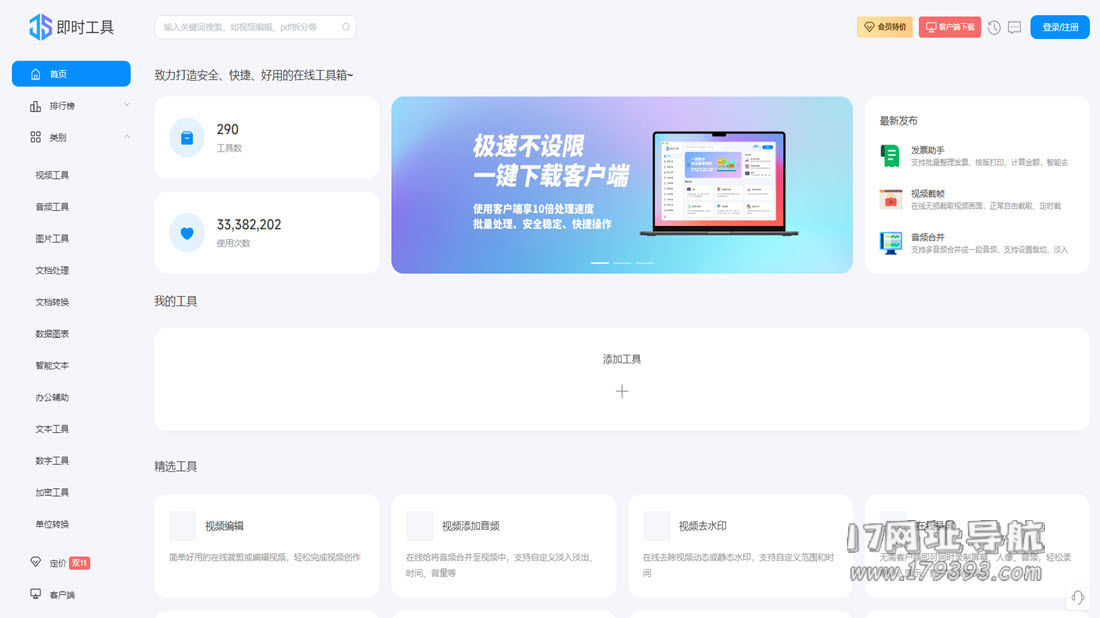The height and width of the screenshot is (618, 1100).
Task: Open 加密工具 category in sidebar
Action: click(x=52, y=493)
